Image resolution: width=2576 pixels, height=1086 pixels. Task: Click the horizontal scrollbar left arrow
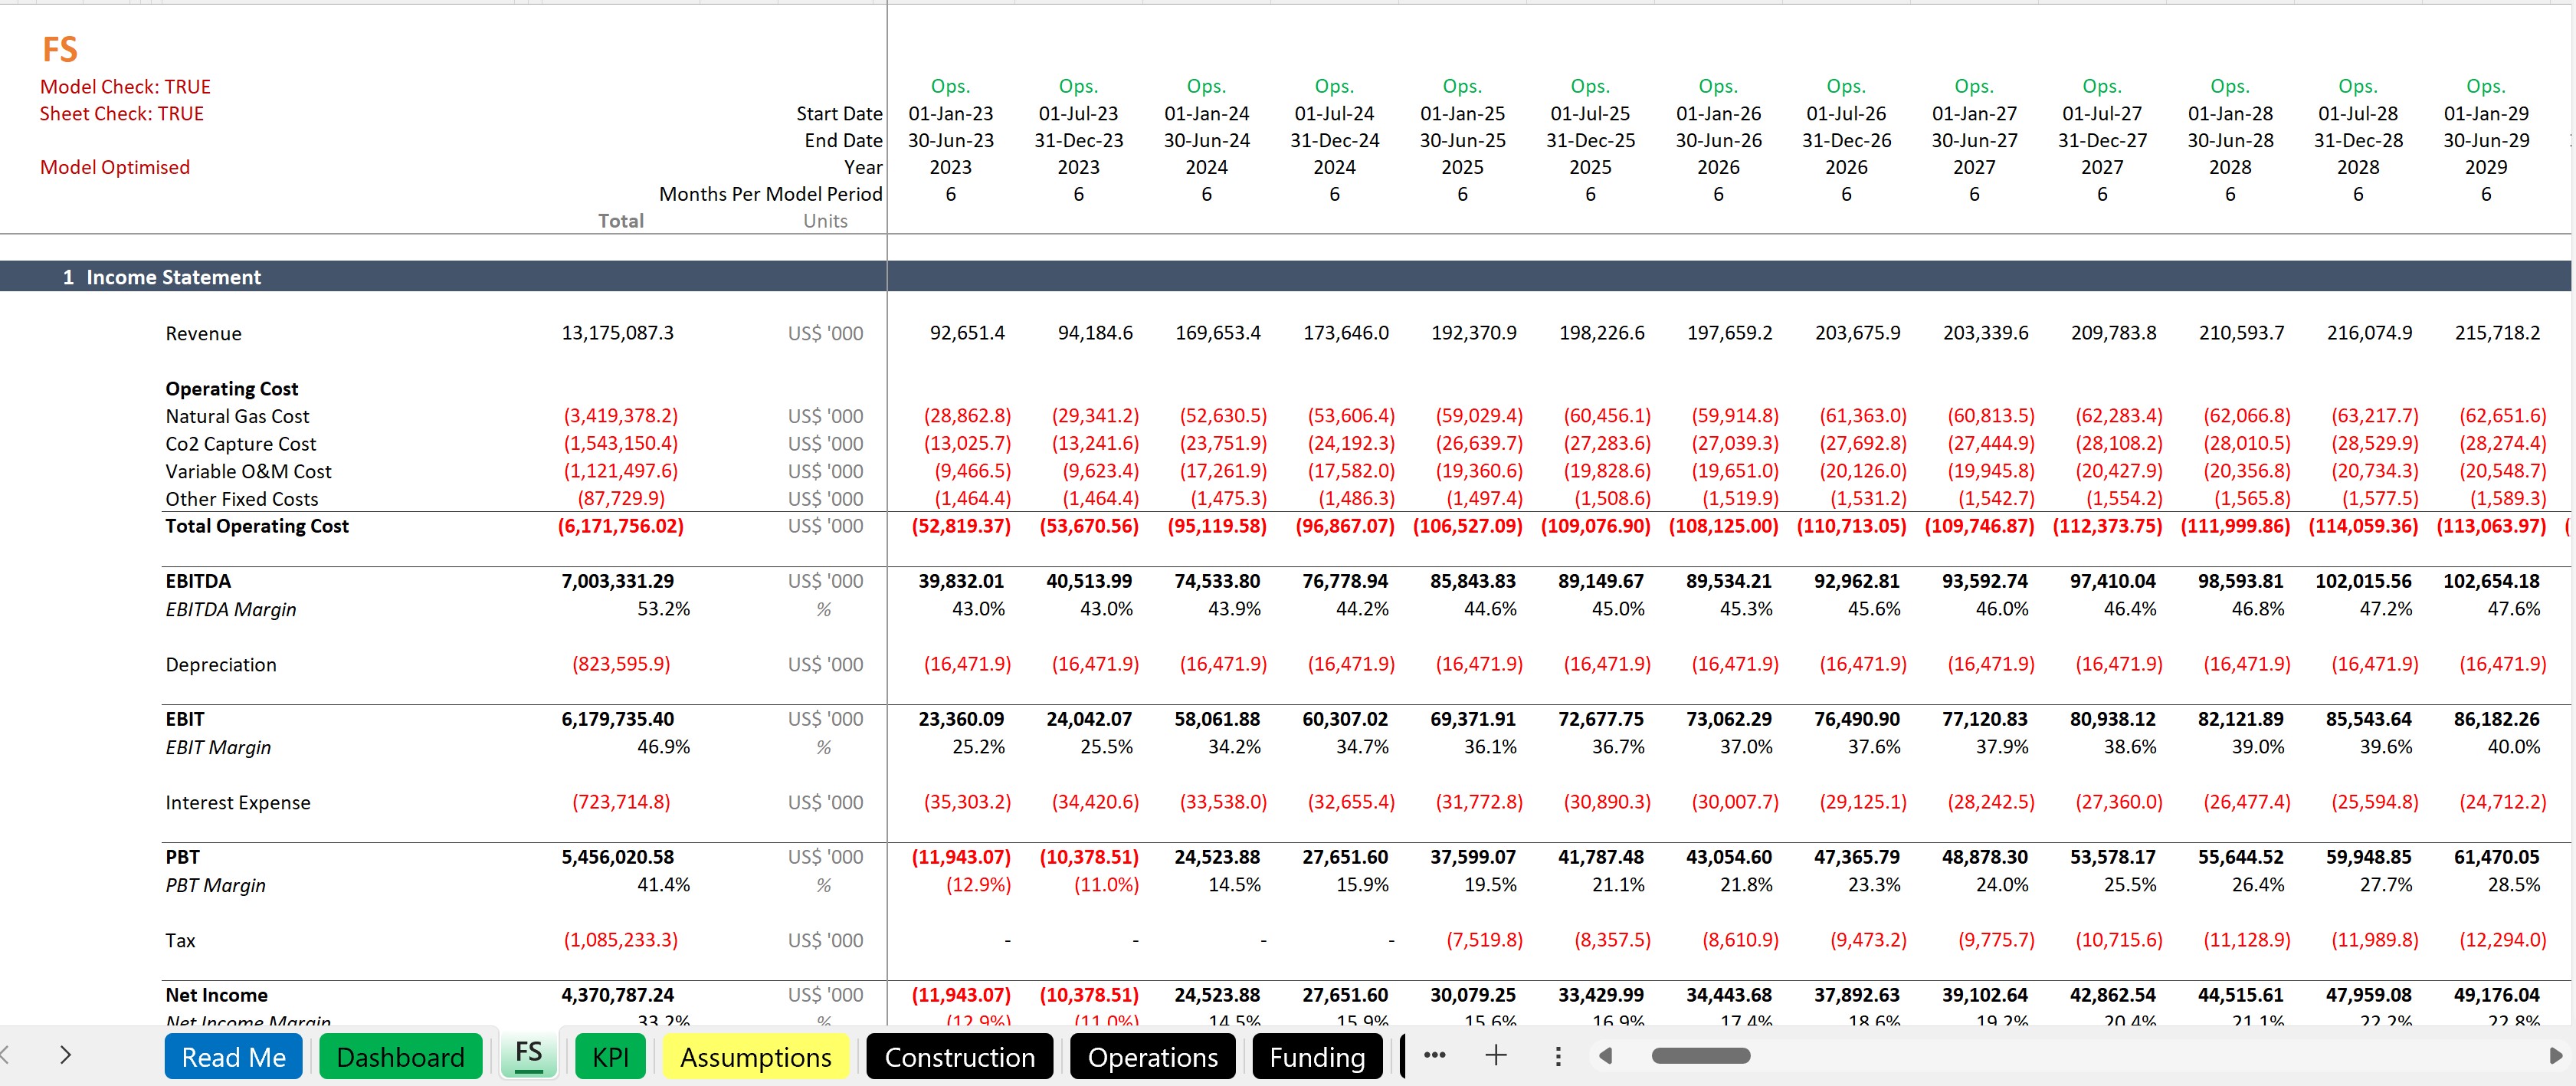click(x=1606, y=1056)
